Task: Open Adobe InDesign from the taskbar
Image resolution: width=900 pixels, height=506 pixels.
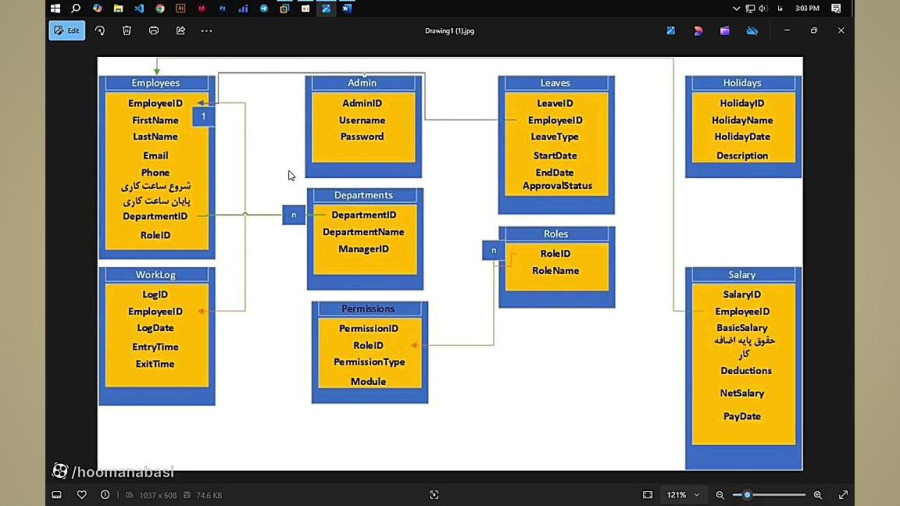Action: tap(201, 8)
